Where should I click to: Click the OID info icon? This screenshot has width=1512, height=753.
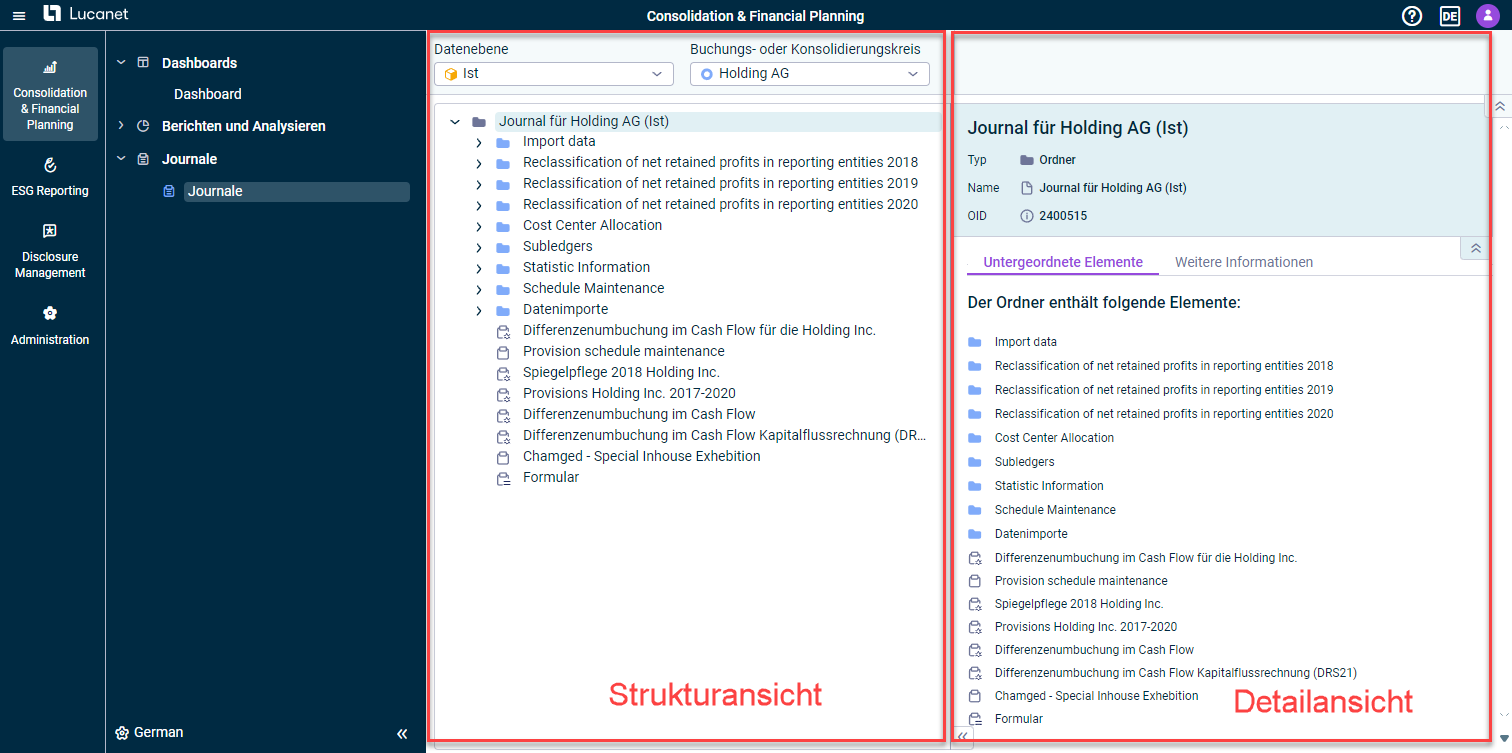(x=1026, y=216)
